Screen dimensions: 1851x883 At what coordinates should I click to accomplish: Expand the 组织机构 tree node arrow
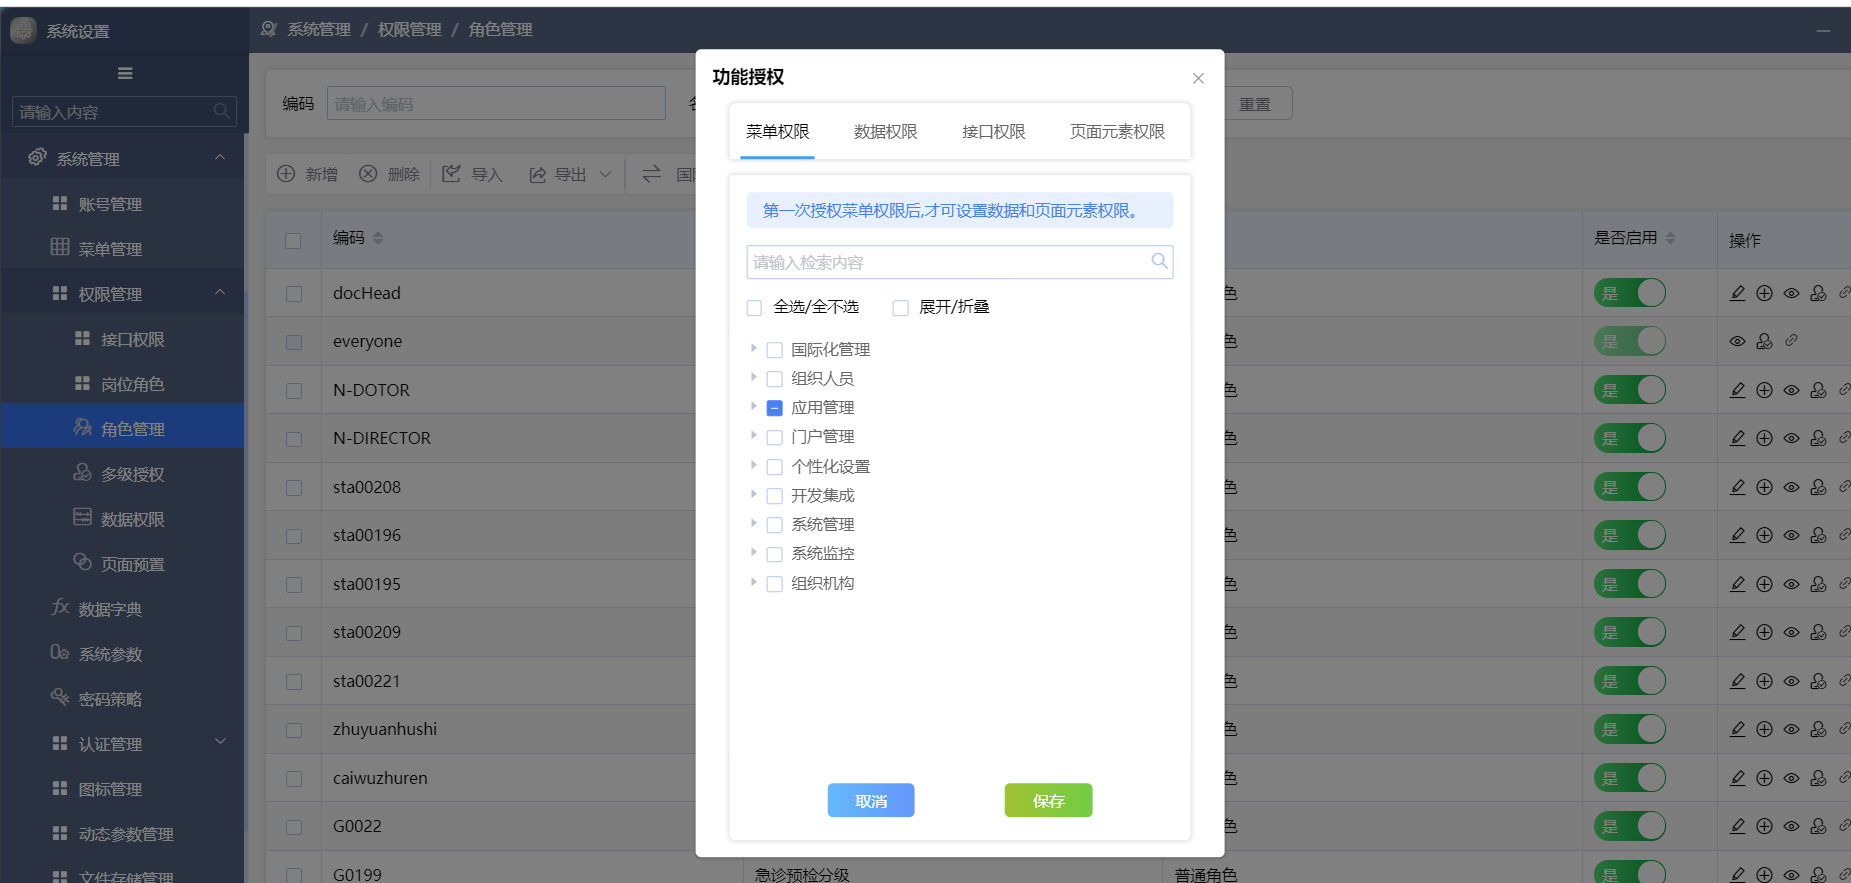pos(753,582)
